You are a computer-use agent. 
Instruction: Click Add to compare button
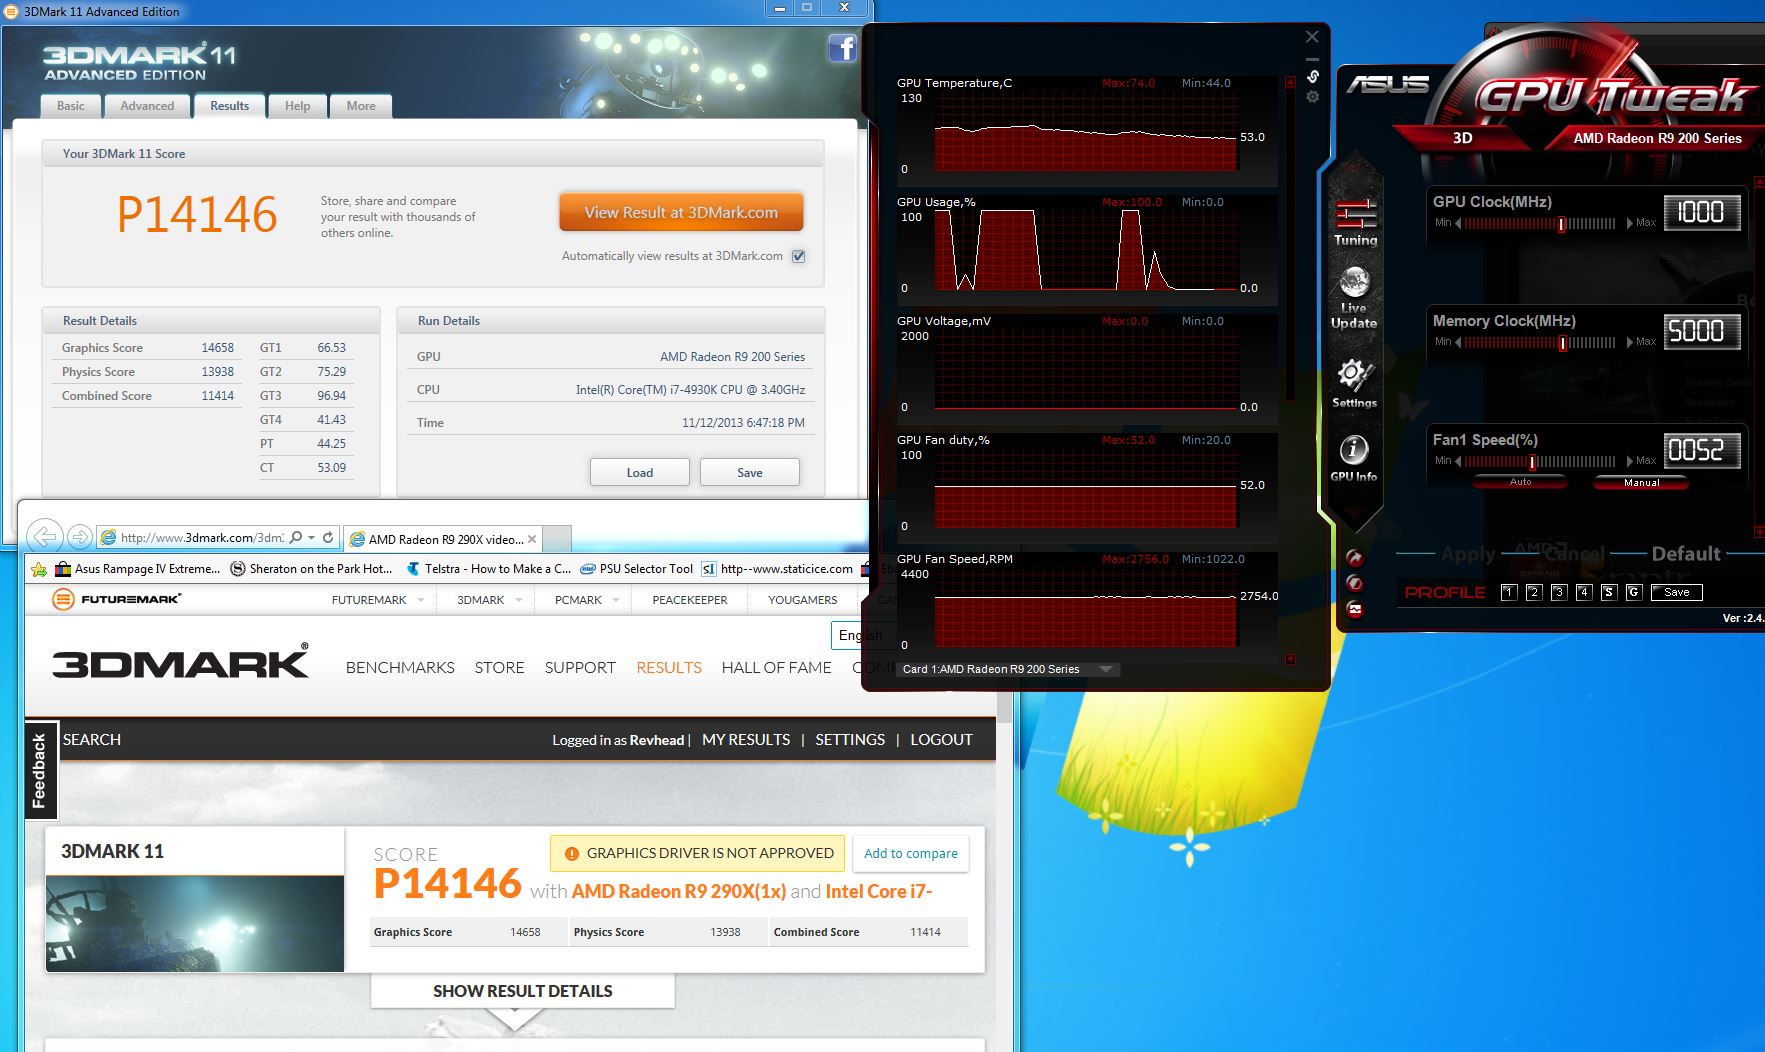pos(910,853)
